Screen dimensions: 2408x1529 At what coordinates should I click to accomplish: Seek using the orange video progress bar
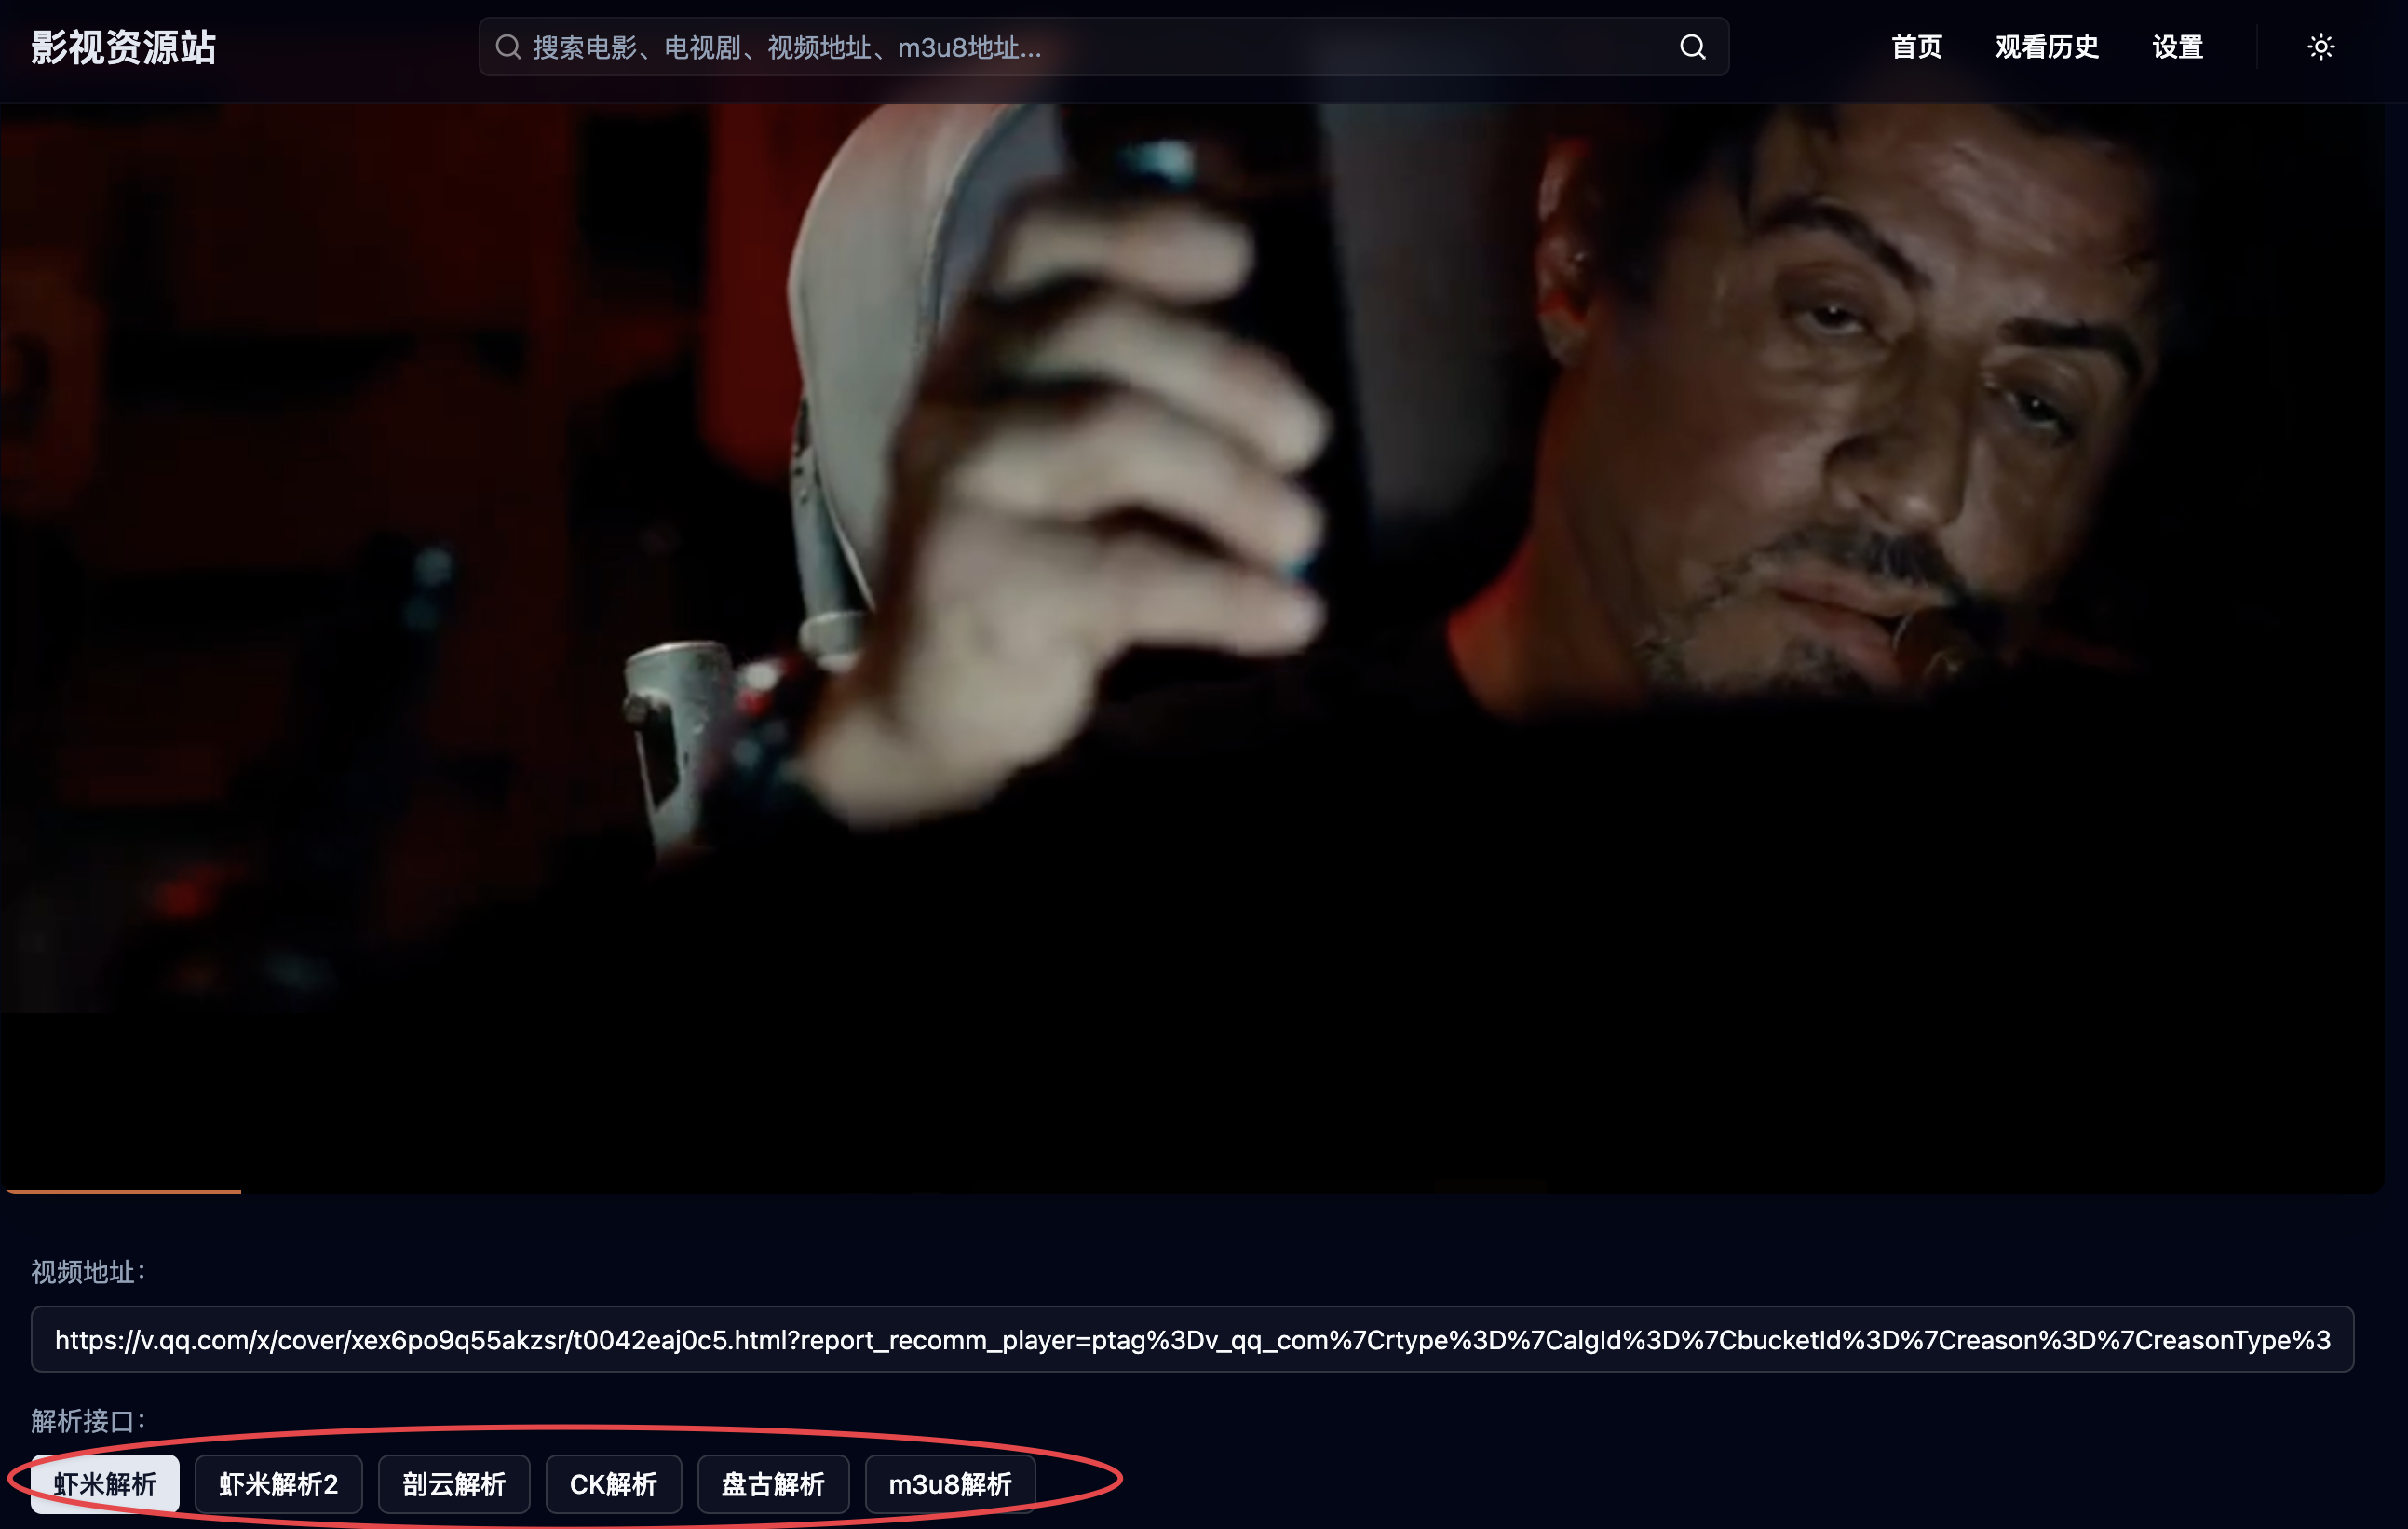click(123, 1190)
